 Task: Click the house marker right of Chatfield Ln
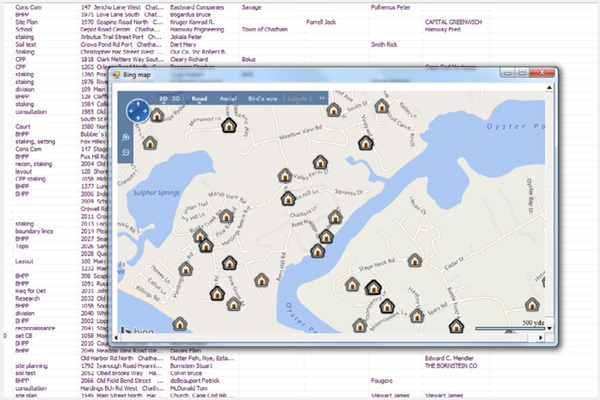335,217
